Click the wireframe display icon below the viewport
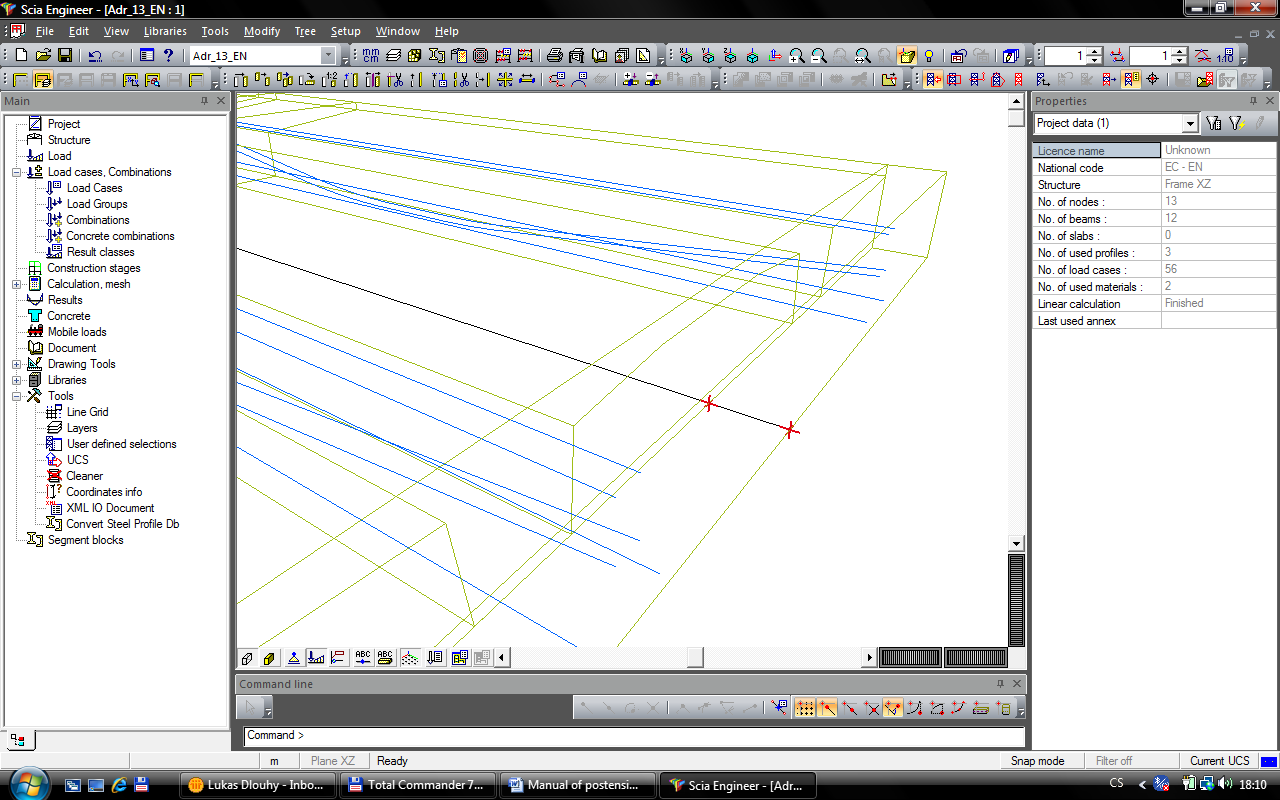This screenshot has height=800, width=1280. click(x=247, y=657)
